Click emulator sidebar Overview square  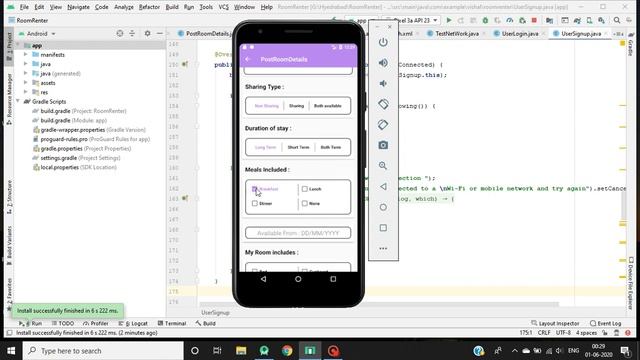(x=383, y=228)
